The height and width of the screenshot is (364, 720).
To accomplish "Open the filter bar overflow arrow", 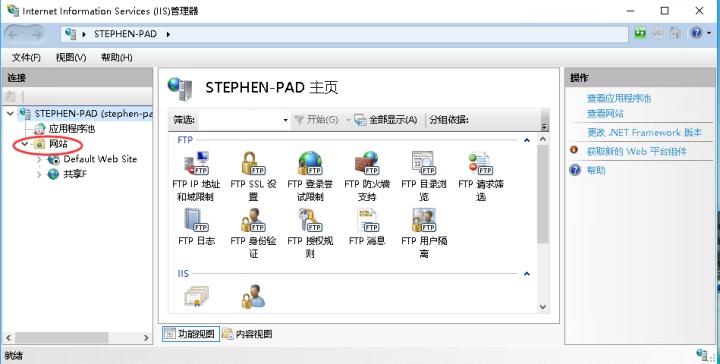I will (x=545, y=127).
